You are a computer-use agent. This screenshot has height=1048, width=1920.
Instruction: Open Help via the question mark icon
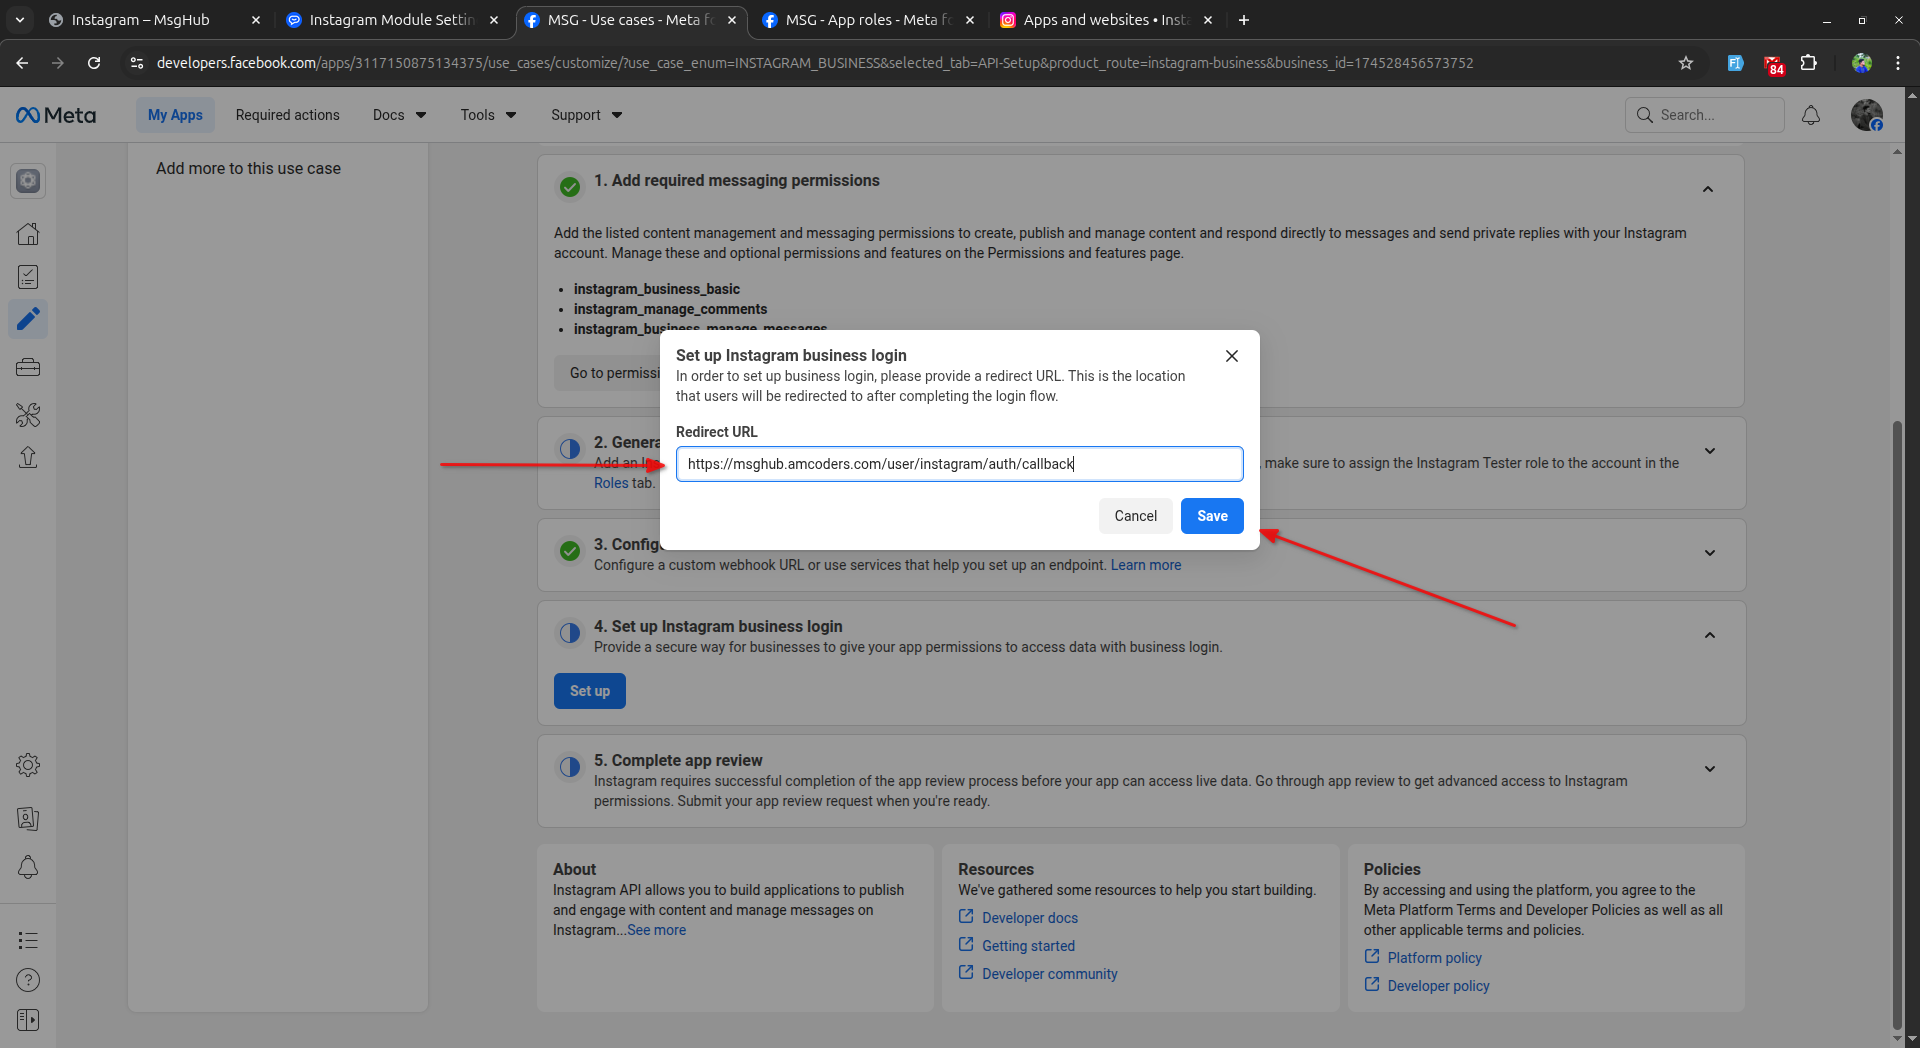(28, 979)
